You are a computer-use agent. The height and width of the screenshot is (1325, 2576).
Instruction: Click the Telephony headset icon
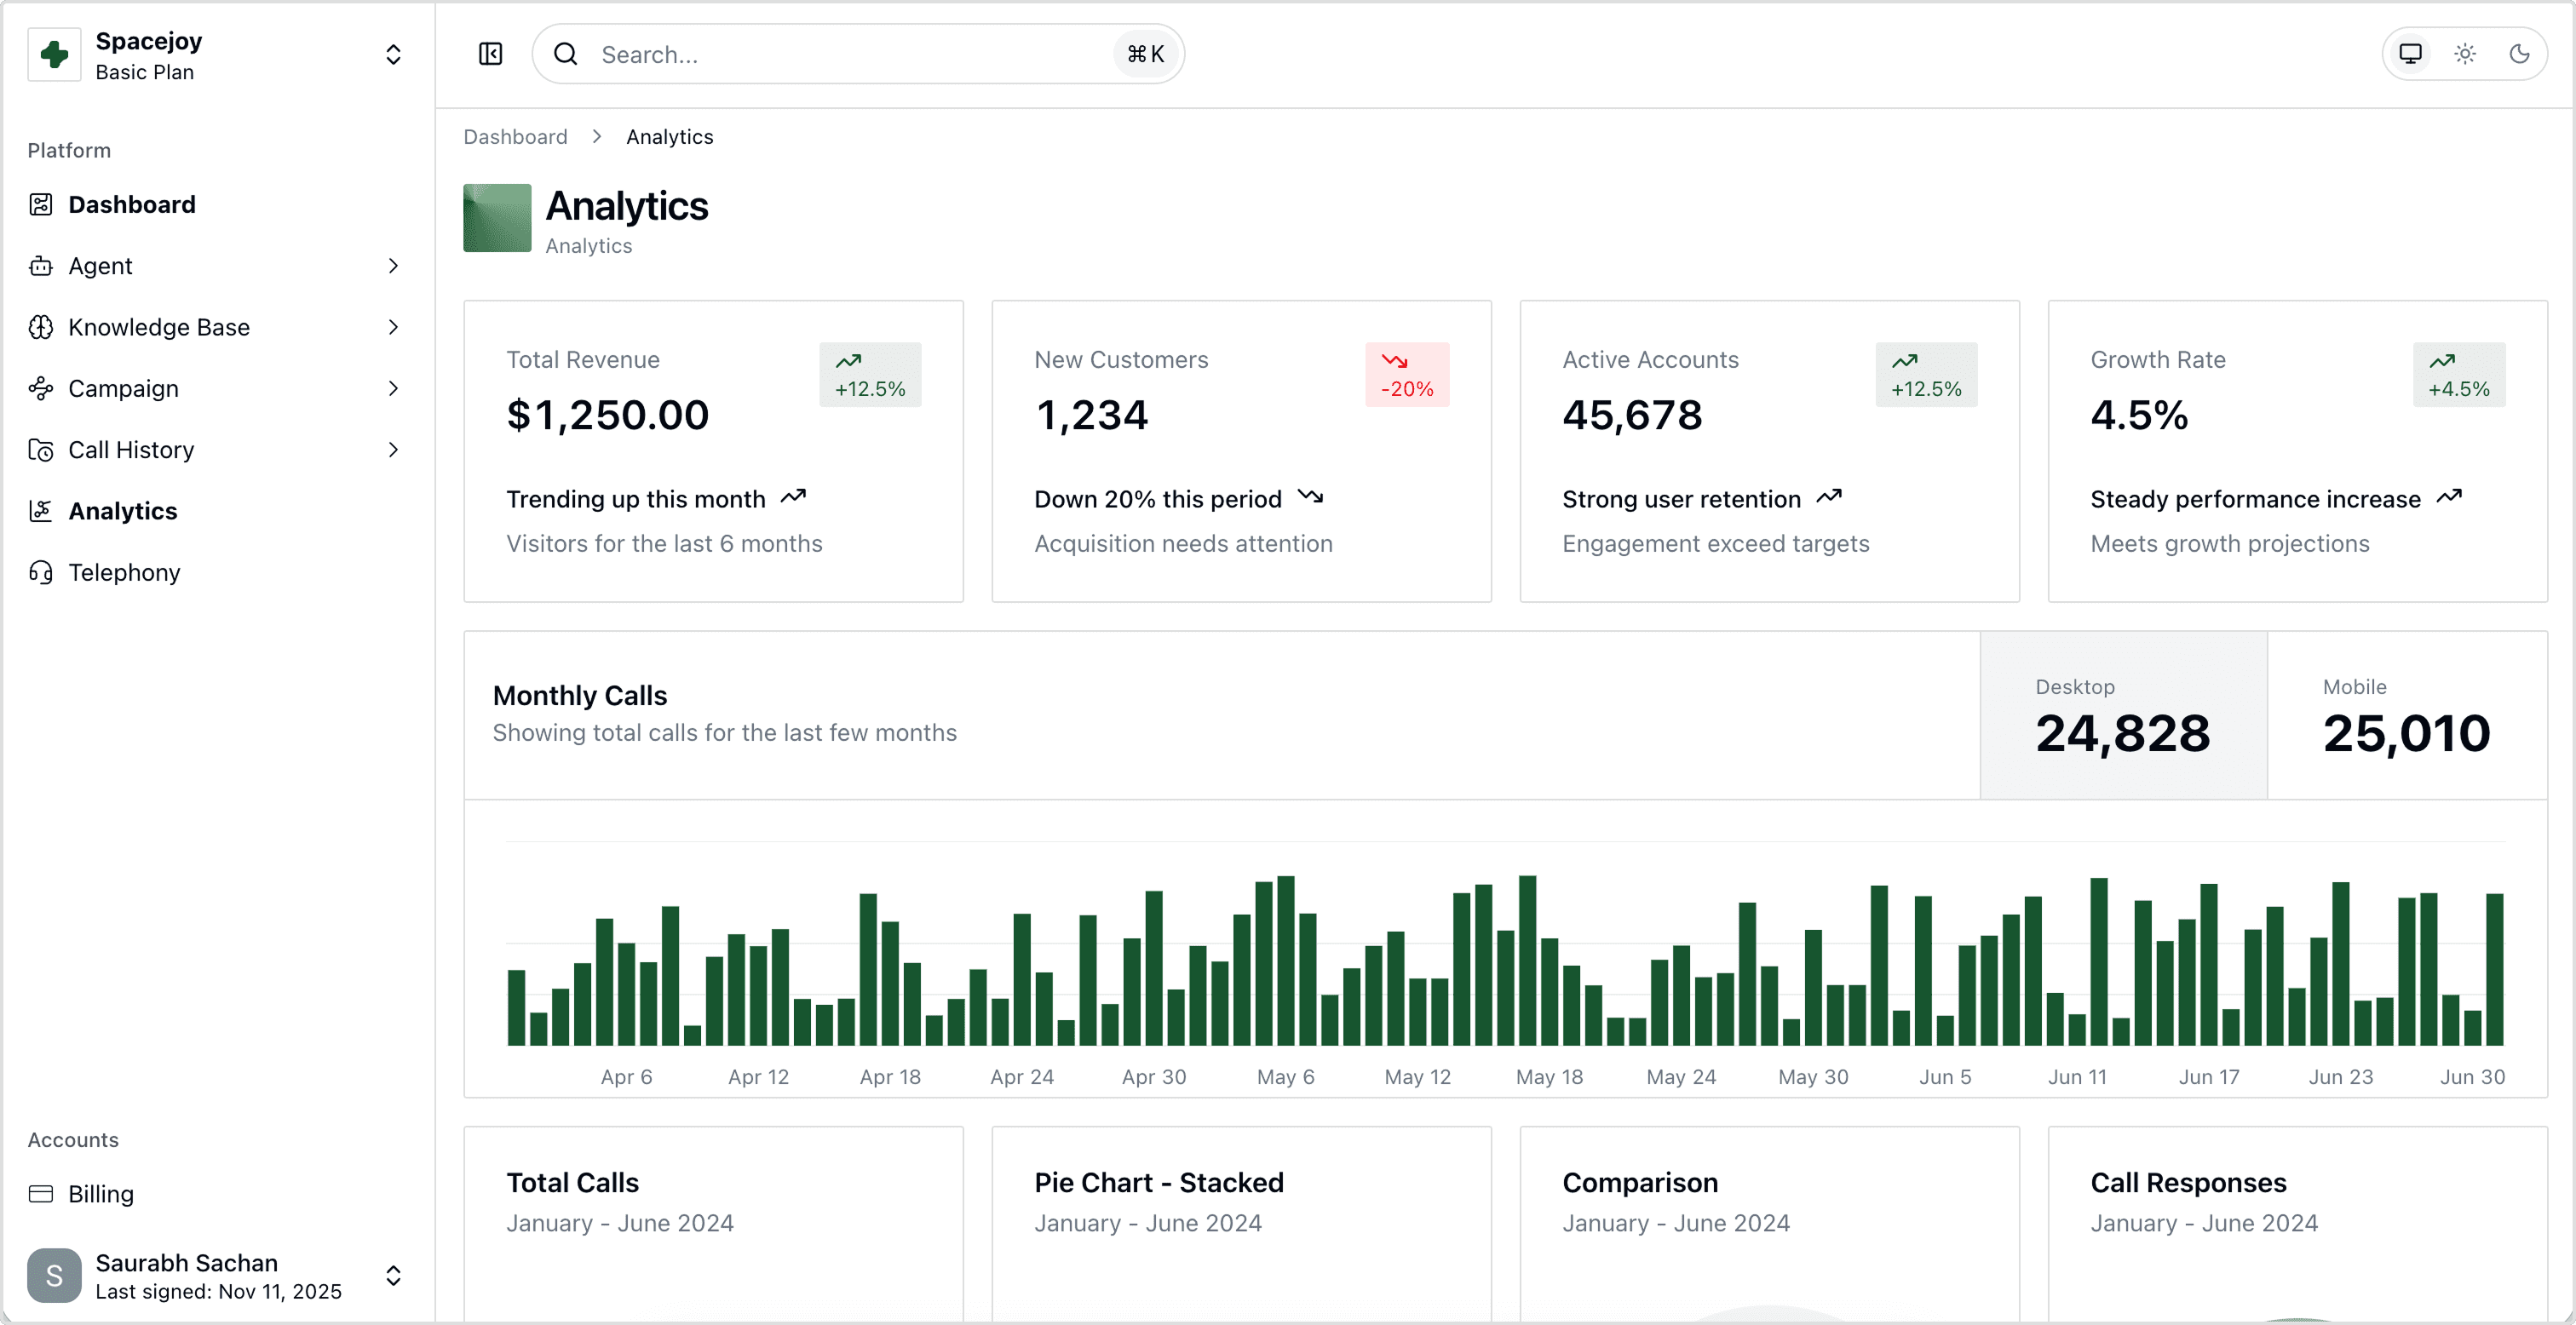pos(41,572)
